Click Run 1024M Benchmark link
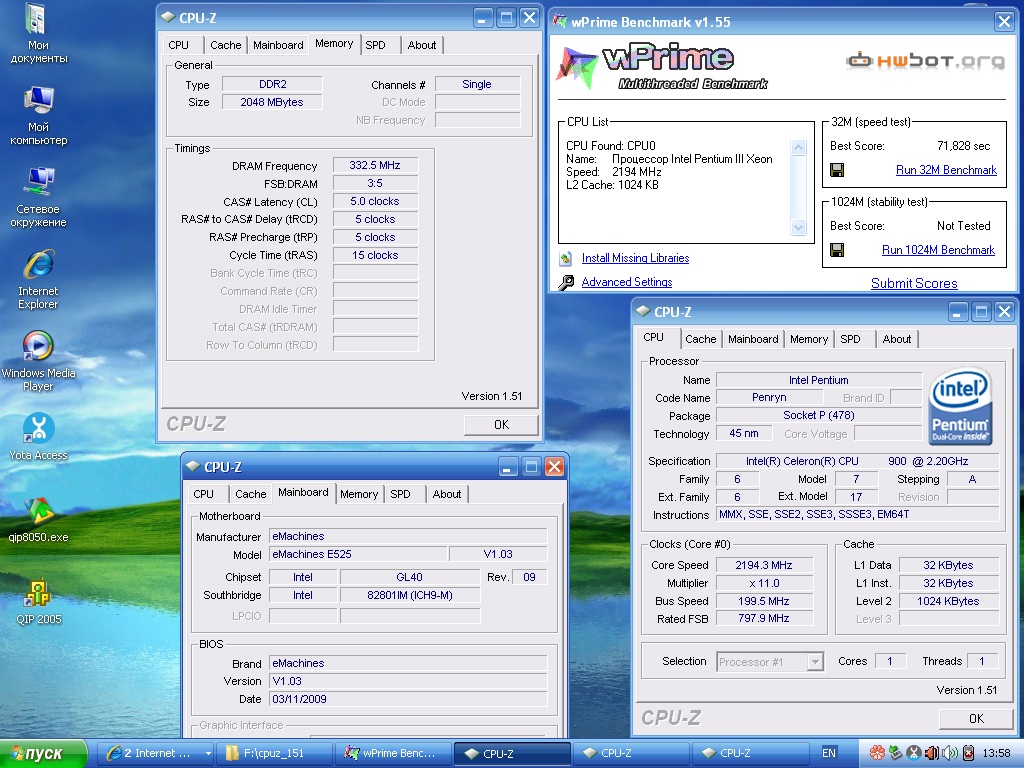 (x=938, y=250)
